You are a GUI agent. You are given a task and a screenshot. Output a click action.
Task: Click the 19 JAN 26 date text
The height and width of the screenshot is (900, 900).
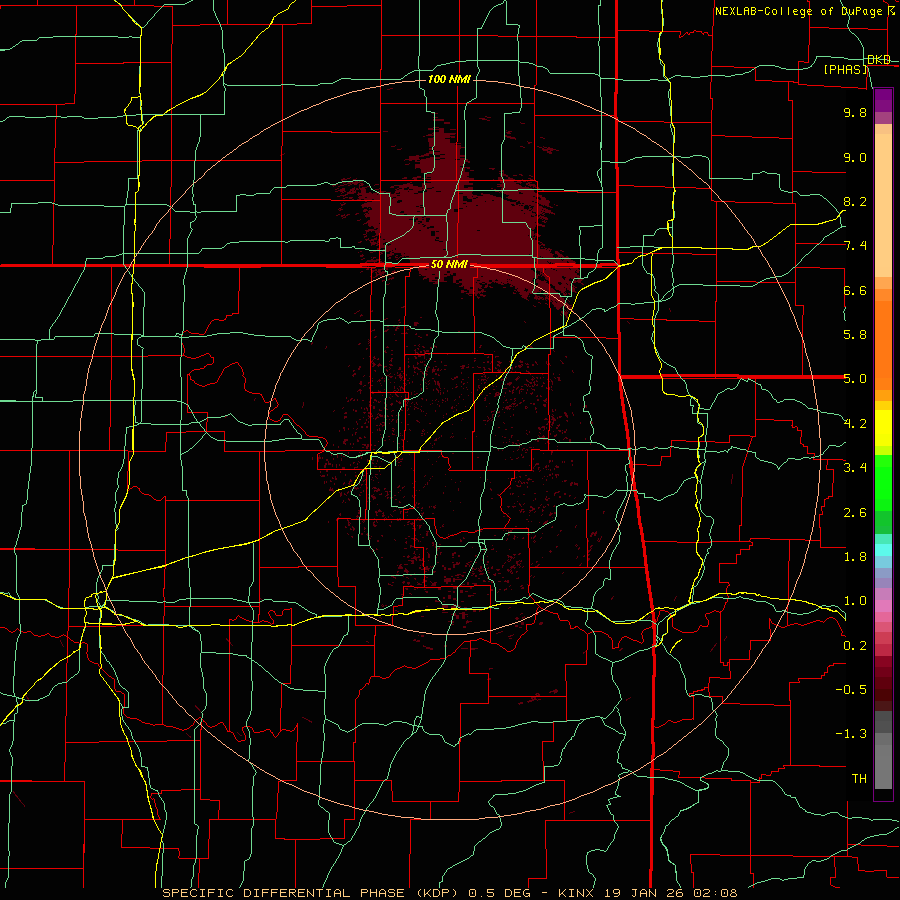[644, 893]
